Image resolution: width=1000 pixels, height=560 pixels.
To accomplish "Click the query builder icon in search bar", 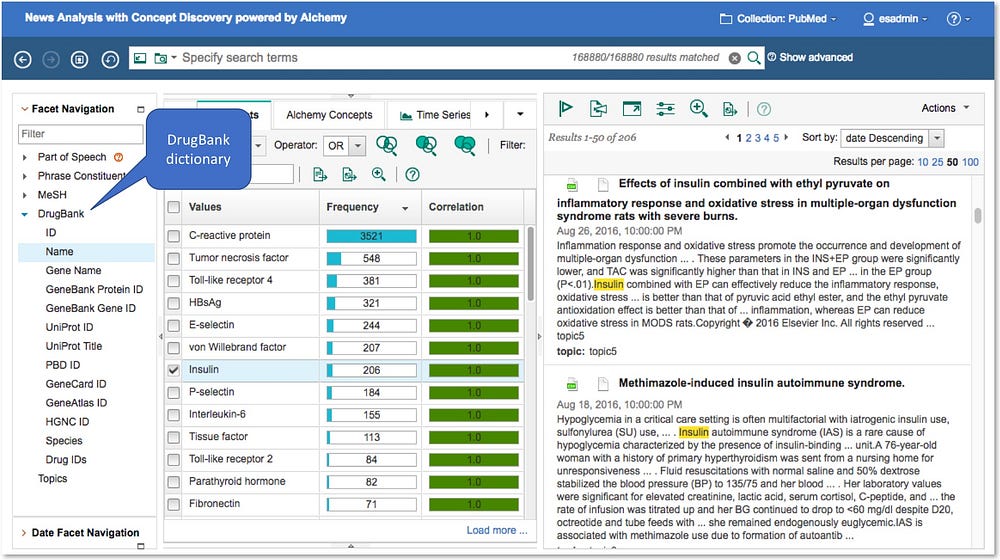I will pos(140,58).
